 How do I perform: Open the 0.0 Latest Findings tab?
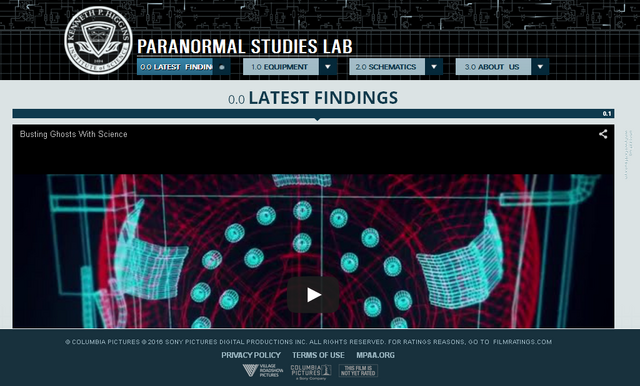pyautogui.click(x=175, y=67)
